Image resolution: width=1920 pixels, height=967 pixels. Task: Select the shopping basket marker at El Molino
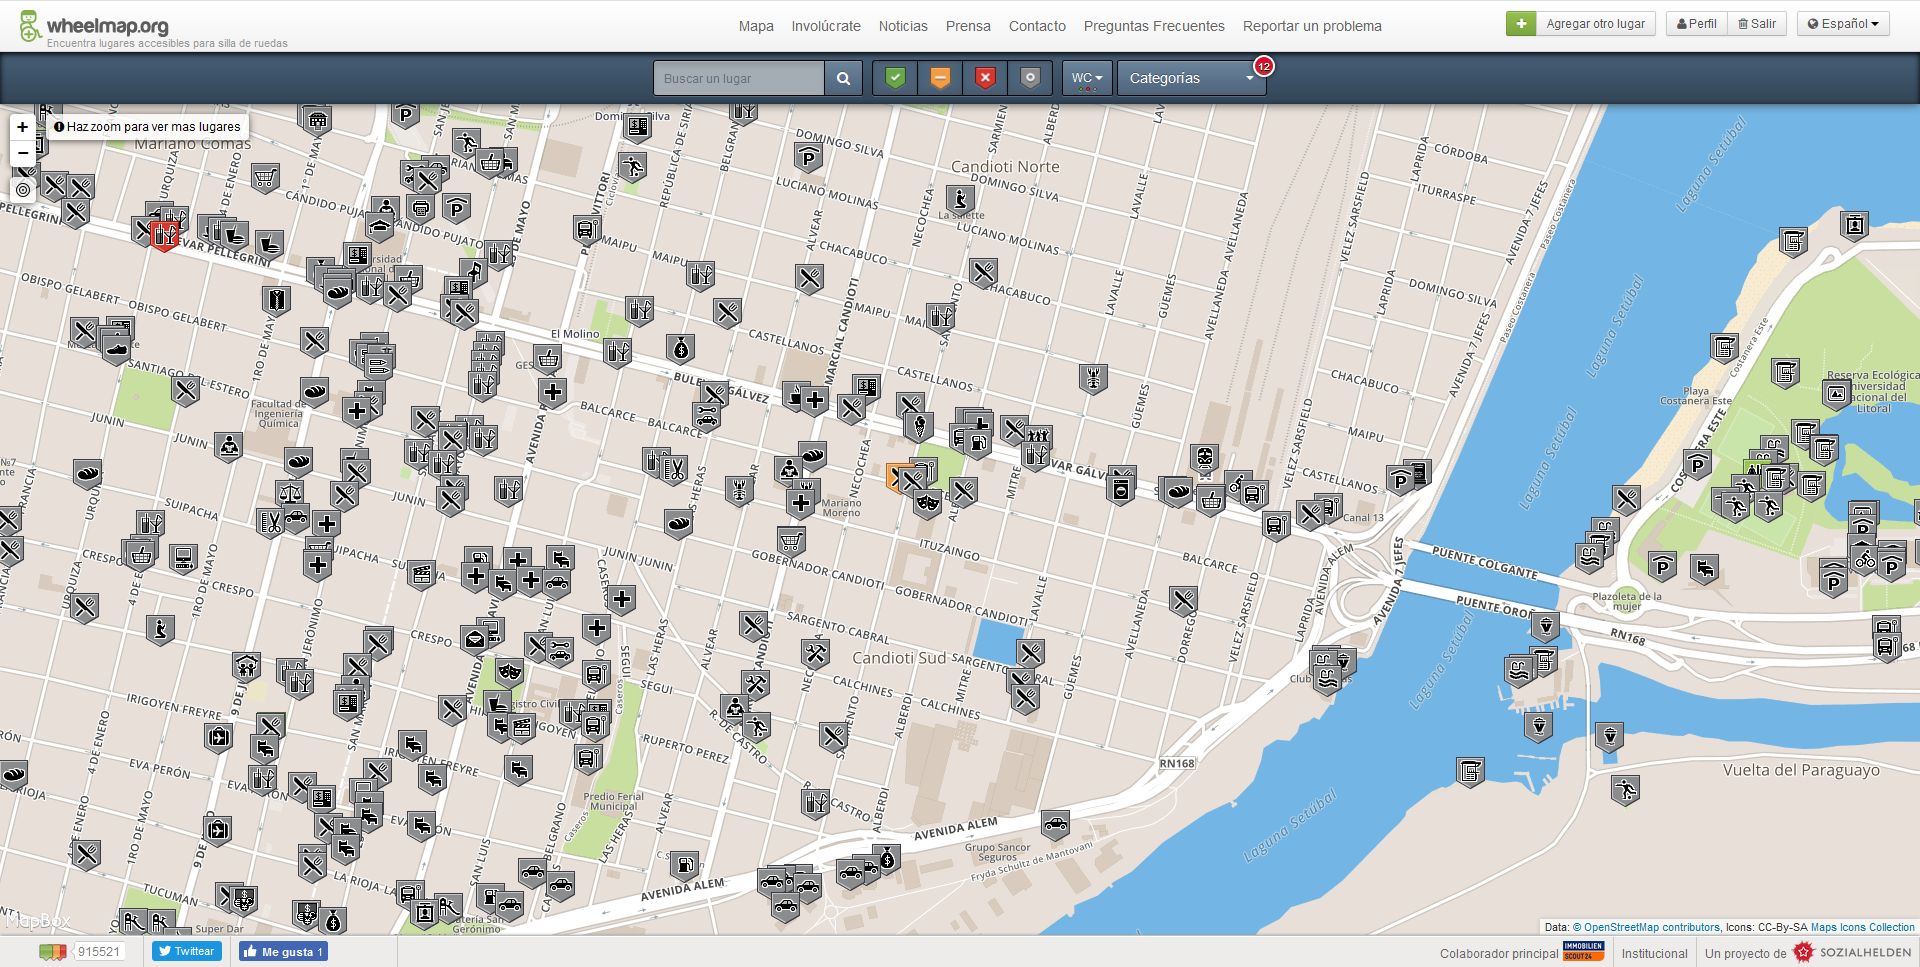(x=547, y=358)
